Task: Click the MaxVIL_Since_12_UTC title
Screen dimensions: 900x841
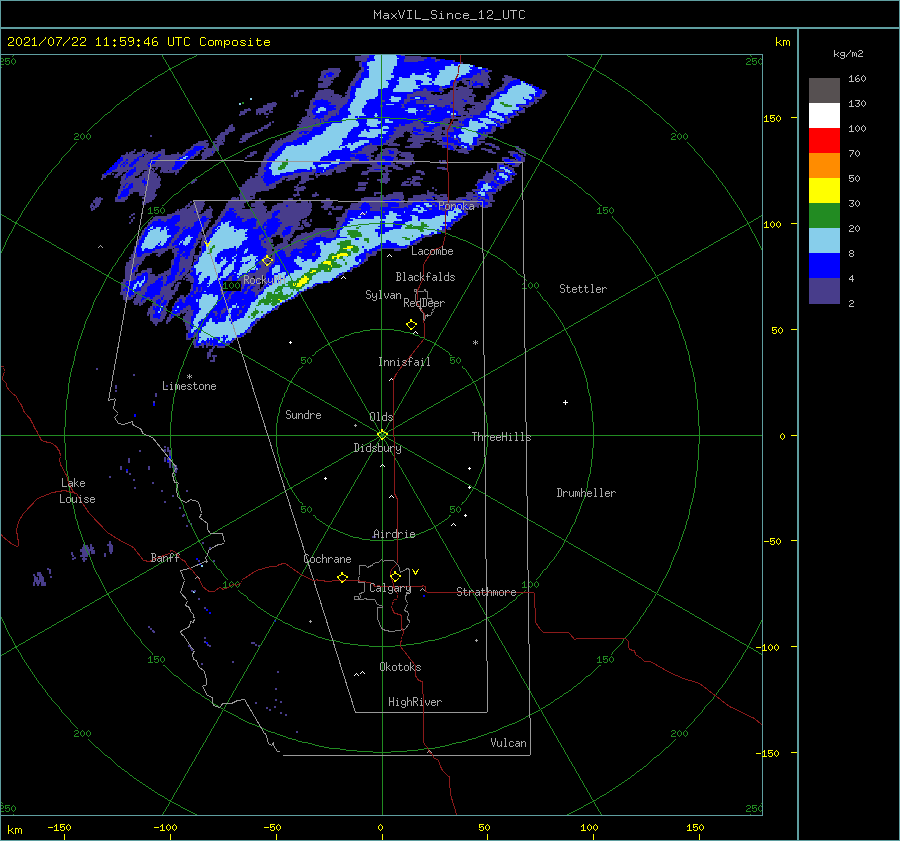Action: tap(449, 15)
